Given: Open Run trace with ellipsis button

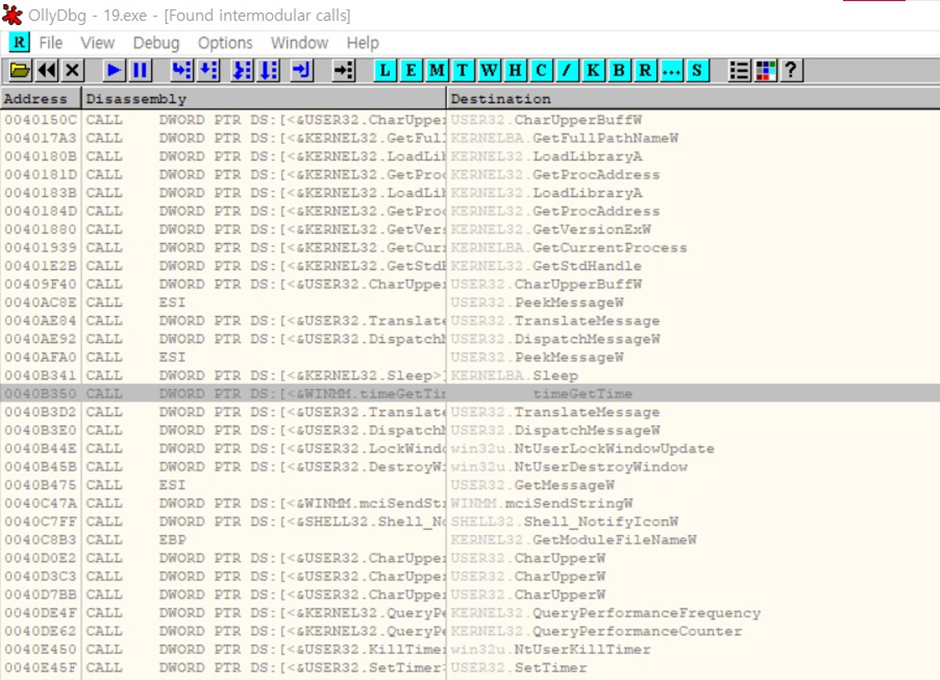Looking at the screenshot, I should pyautogui.click(x=671, y=71).
